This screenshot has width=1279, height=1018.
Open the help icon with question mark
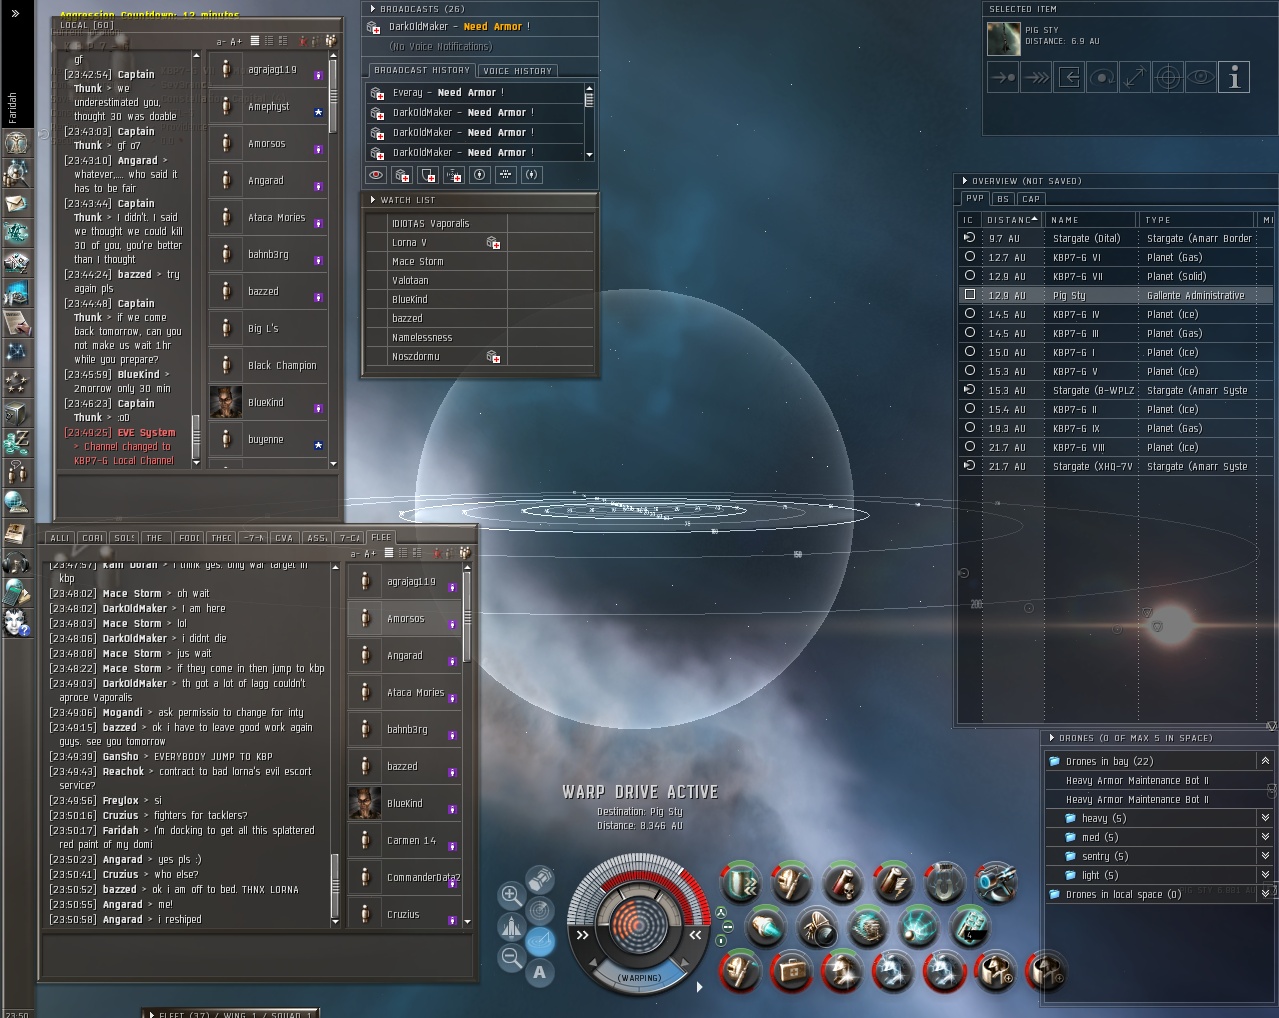pyautogui.click(x=17, y=623)
